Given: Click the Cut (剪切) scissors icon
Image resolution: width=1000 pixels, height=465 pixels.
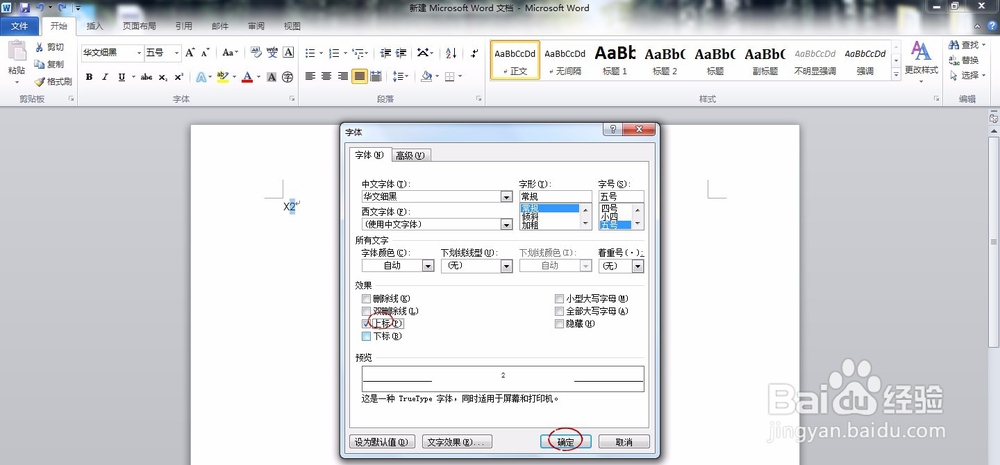Looking at the screenshot, I should tap(39, 47).
